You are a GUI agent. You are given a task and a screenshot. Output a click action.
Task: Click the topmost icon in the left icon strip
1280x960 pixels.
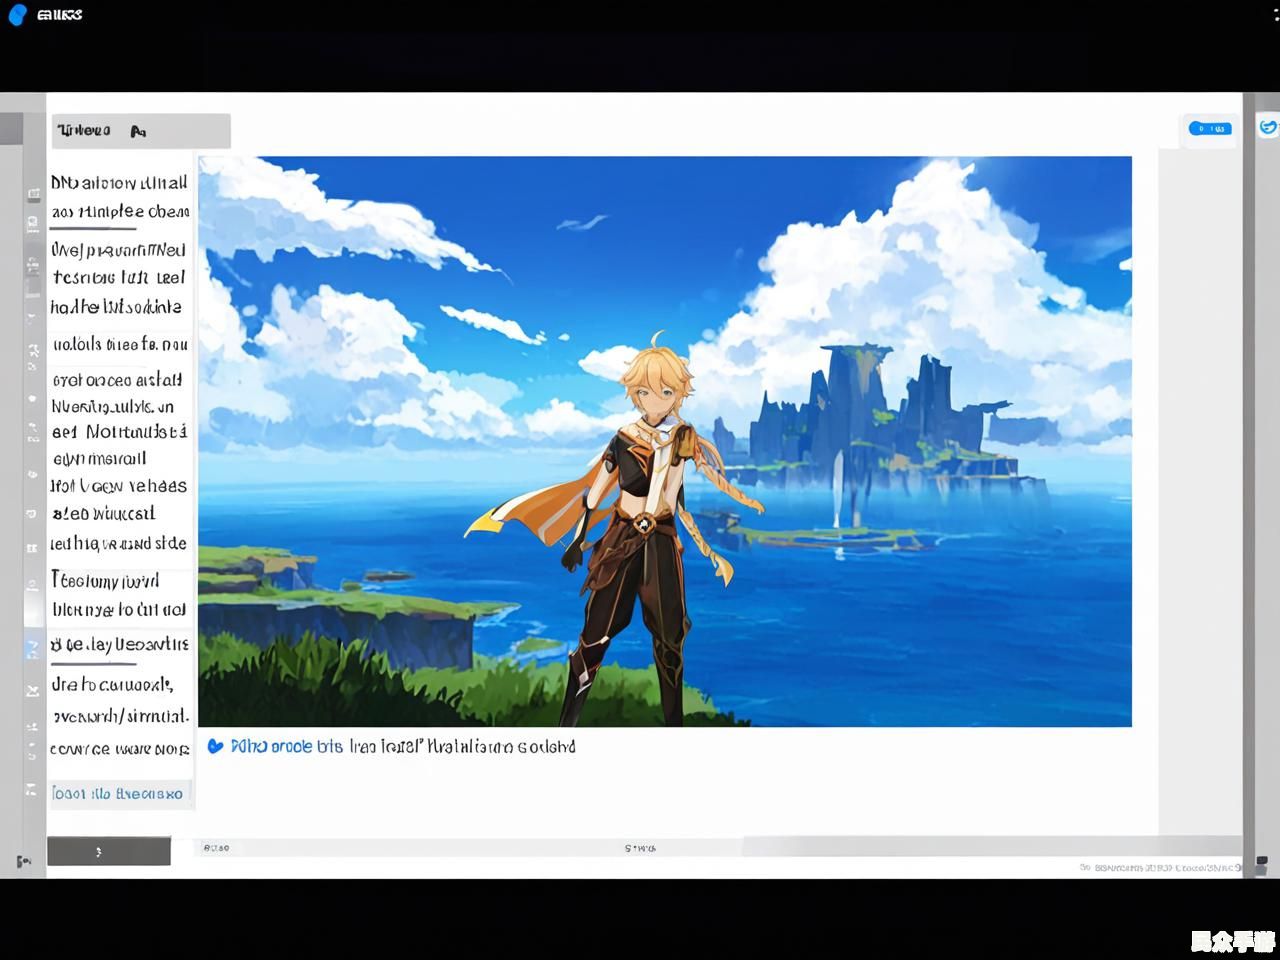coord(33,193)
